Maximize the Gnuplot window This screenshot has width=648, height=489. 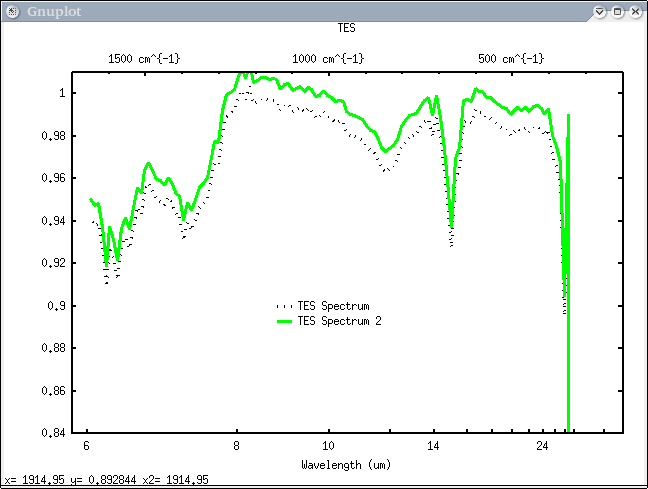[x=617, y=12]
